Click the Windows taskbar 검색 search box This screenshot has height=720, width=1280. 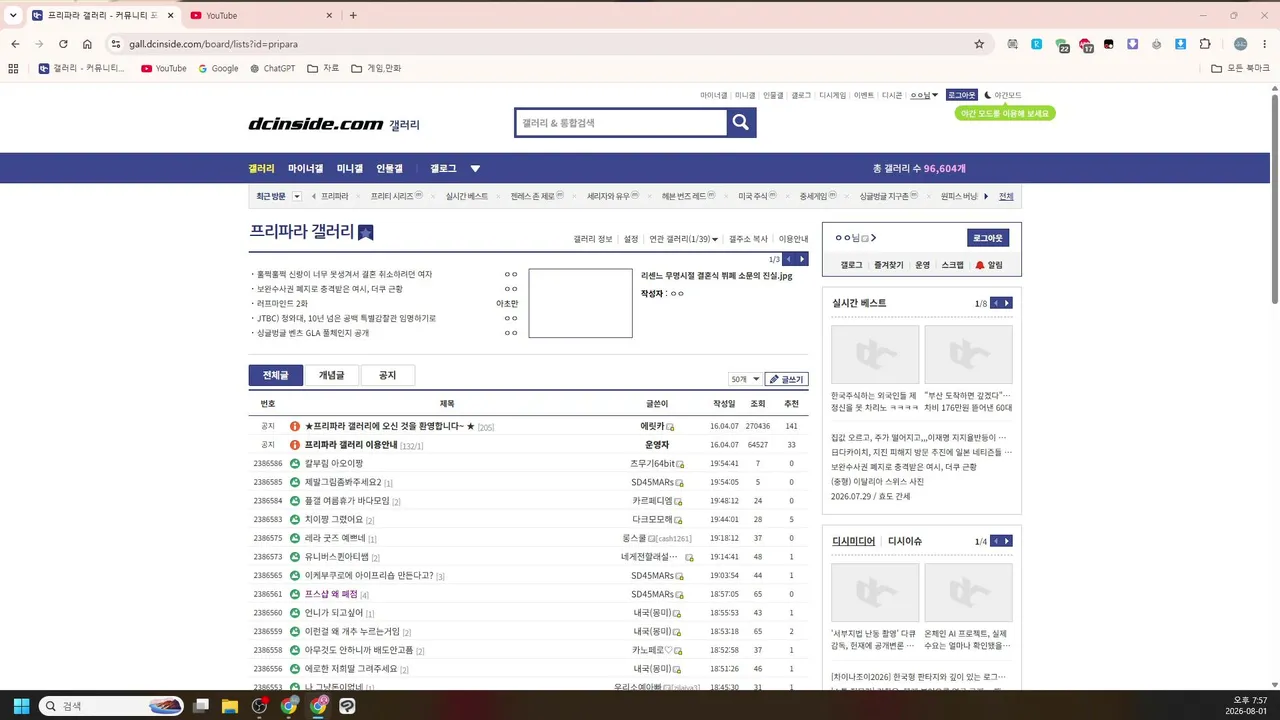point(112,706)
